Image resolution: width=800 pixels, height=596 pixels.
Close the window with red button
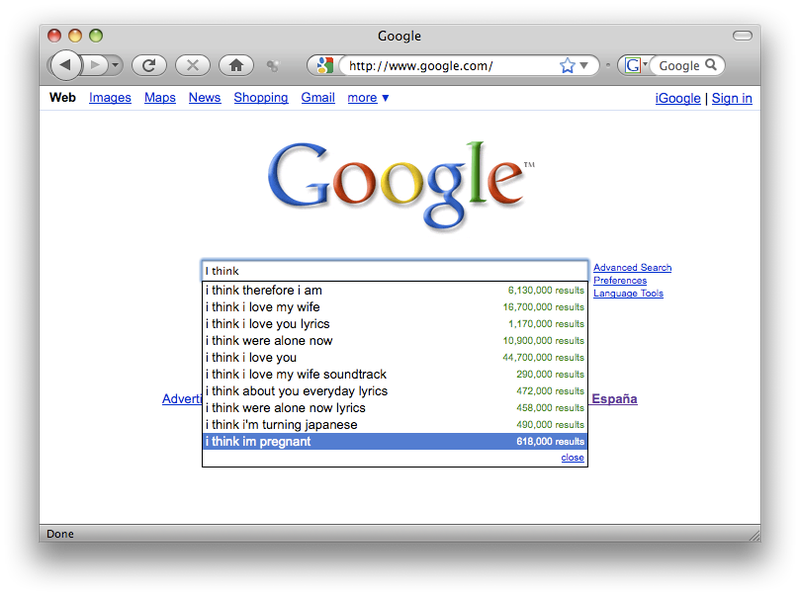coord(55,35)
